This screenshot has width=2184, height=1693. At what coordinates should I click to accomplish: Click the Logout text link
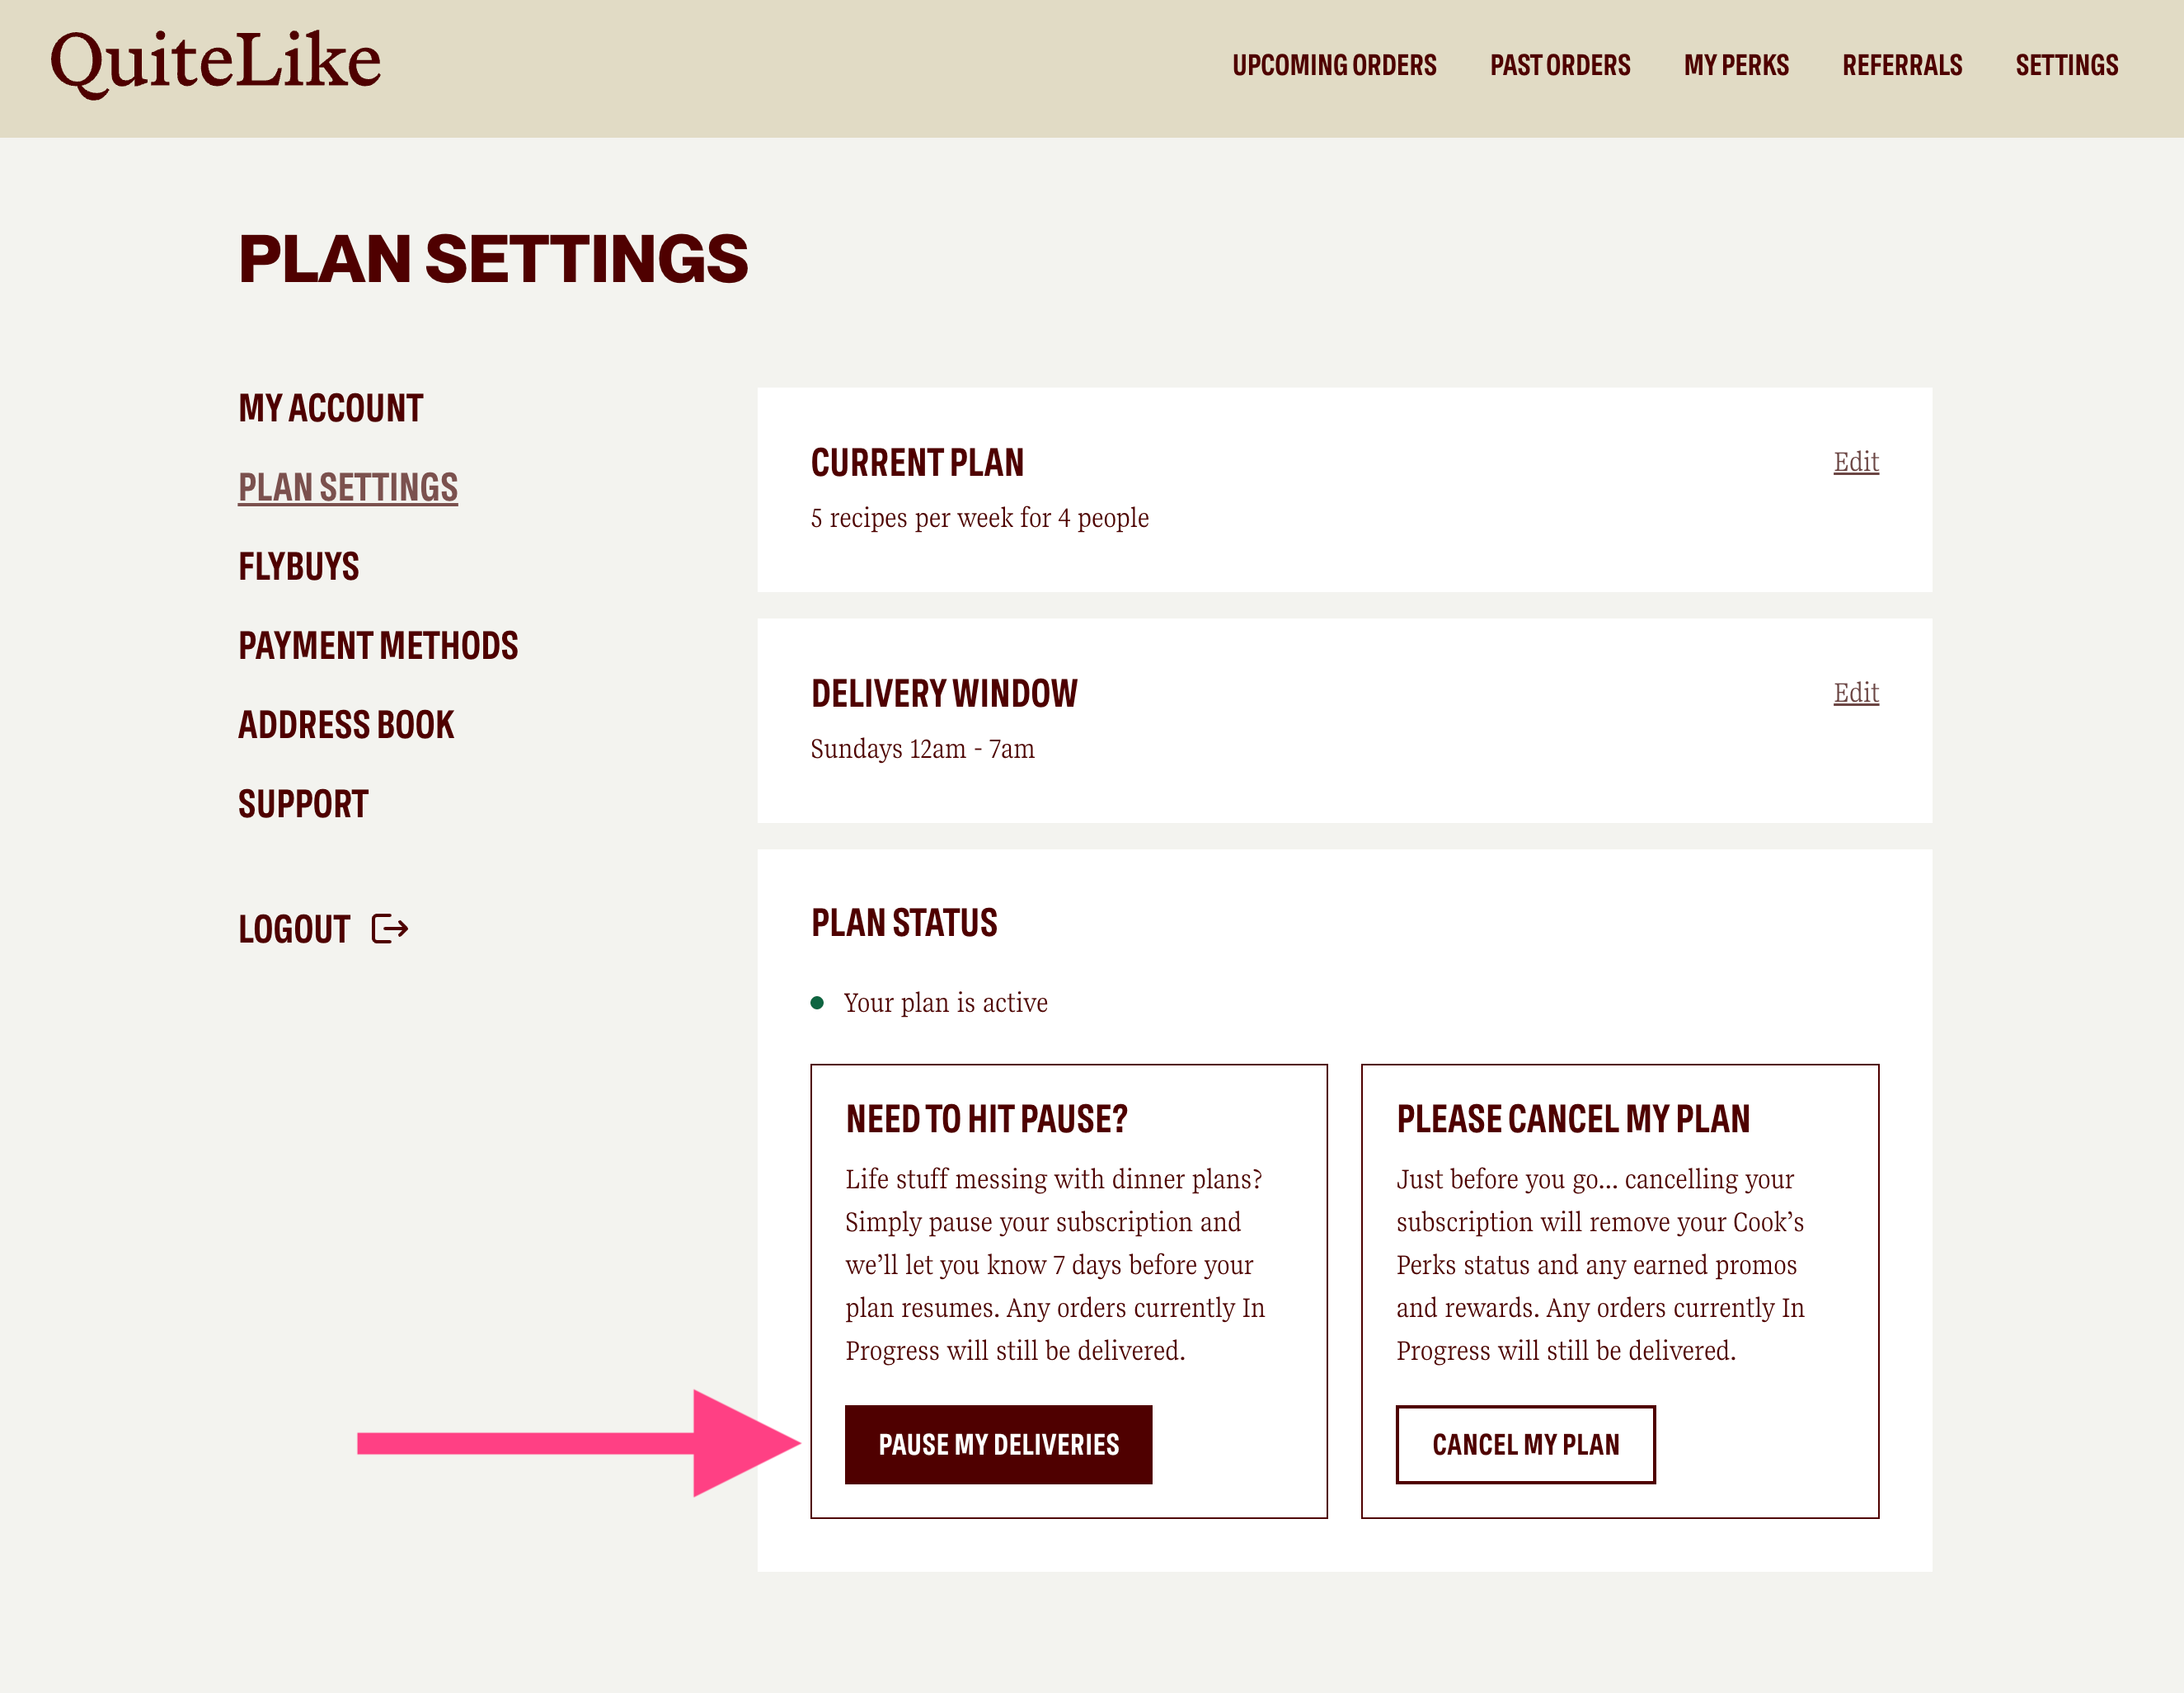294,929
